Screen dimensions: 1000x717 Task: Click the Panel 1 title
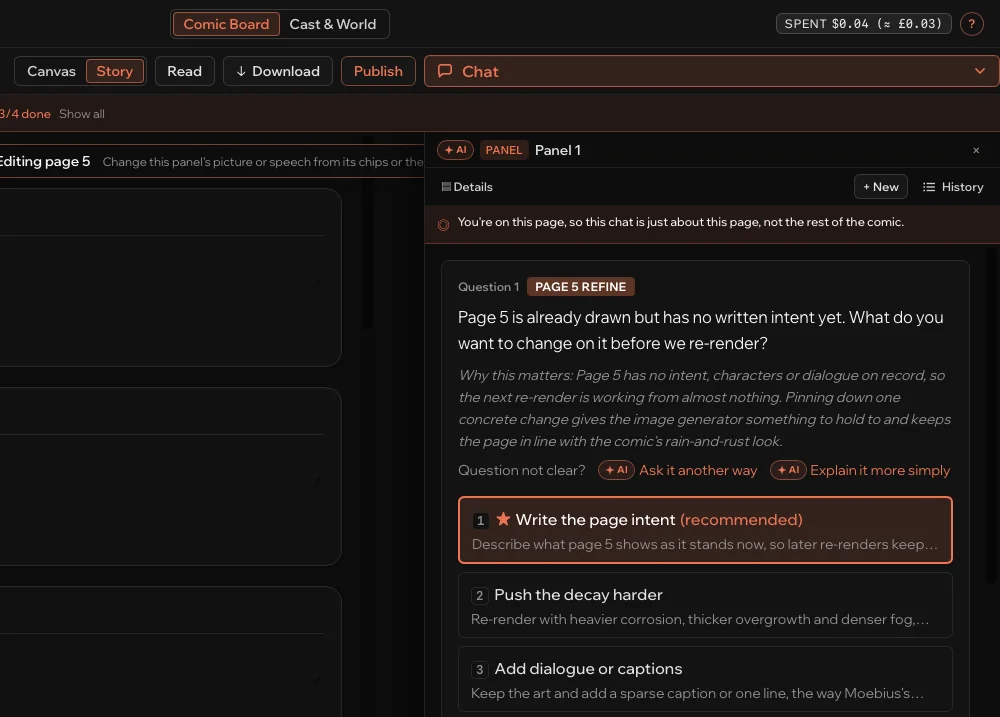(x=557, y=150)
